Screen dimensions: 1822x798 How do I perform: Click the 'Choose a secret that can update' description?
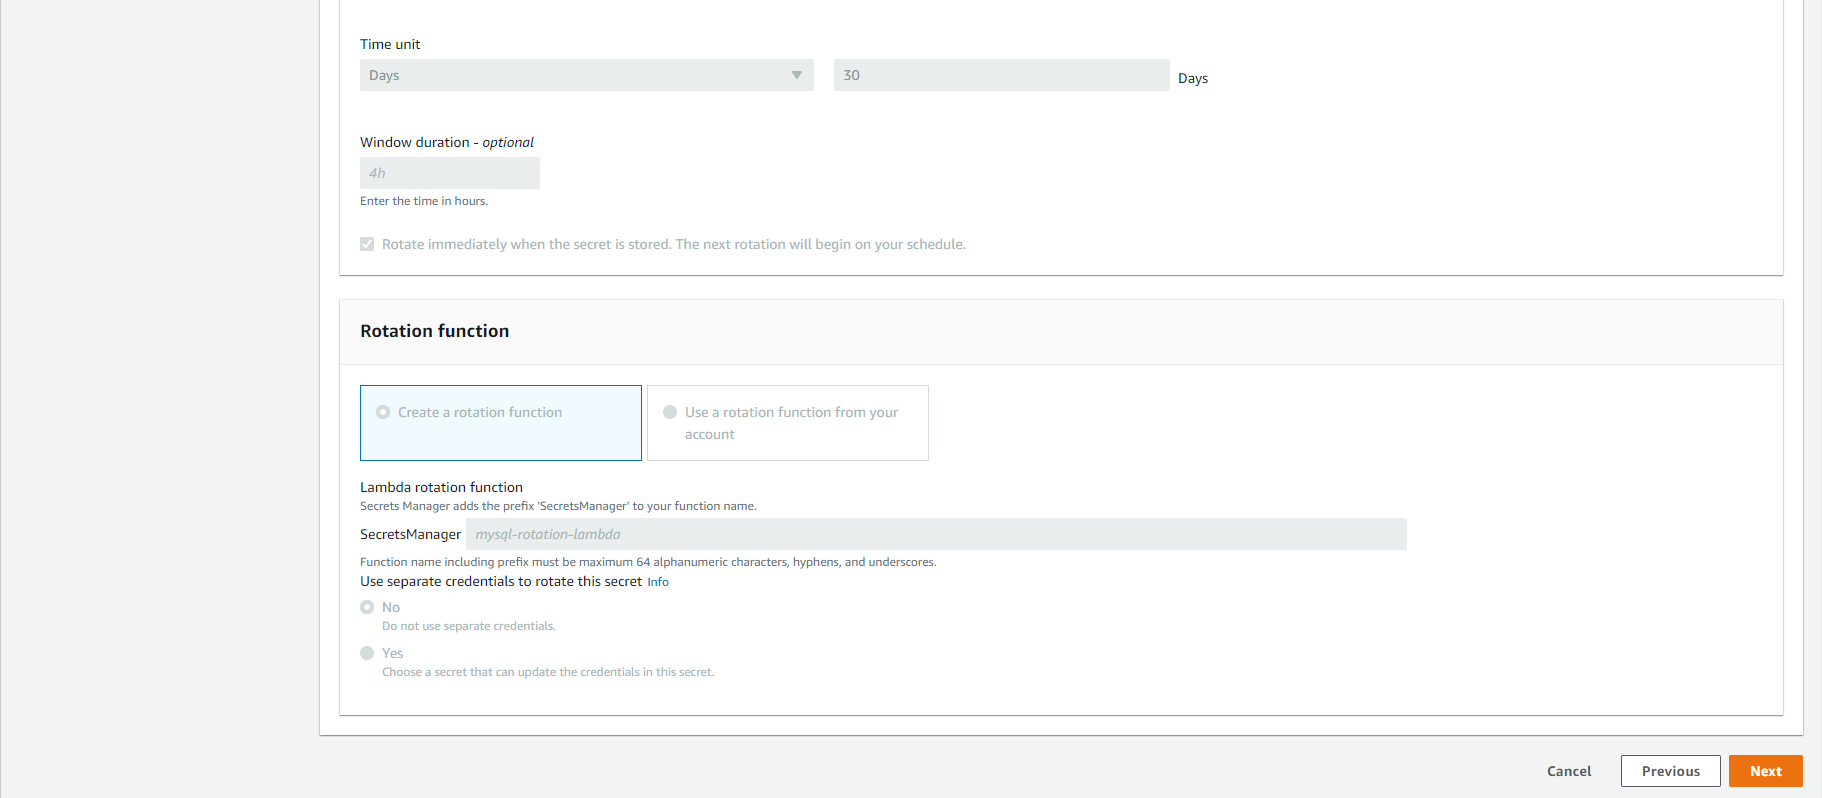point(548,672)
